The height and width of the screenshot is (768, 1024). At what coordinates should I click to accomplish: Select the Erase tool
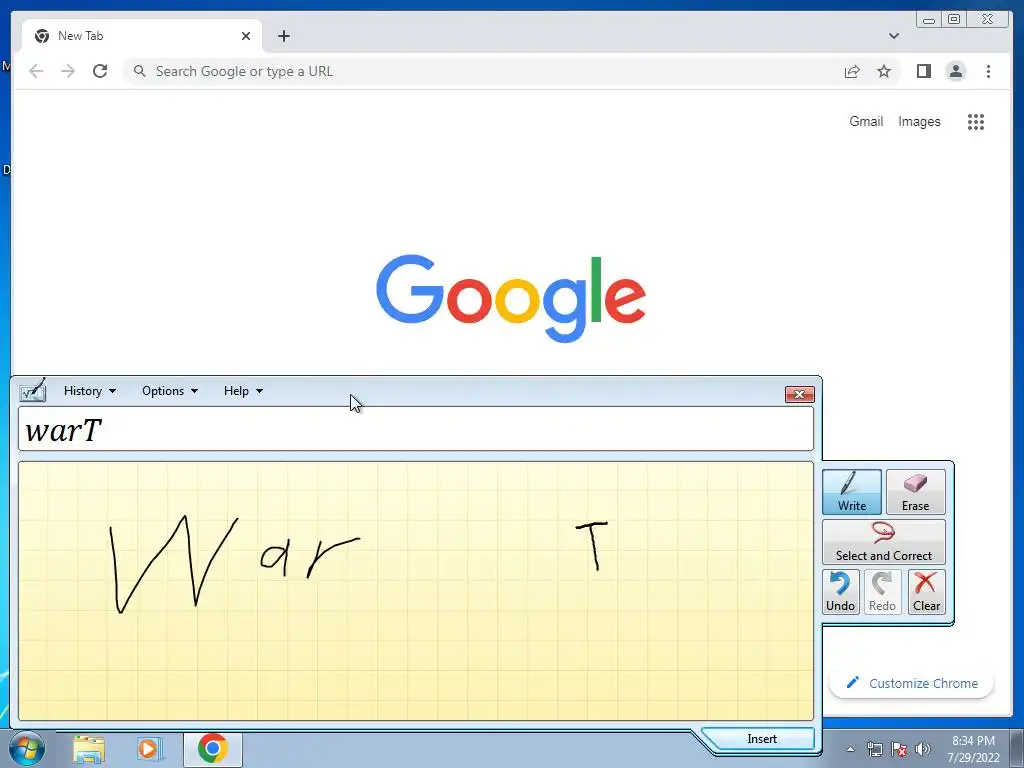(916, 492)
